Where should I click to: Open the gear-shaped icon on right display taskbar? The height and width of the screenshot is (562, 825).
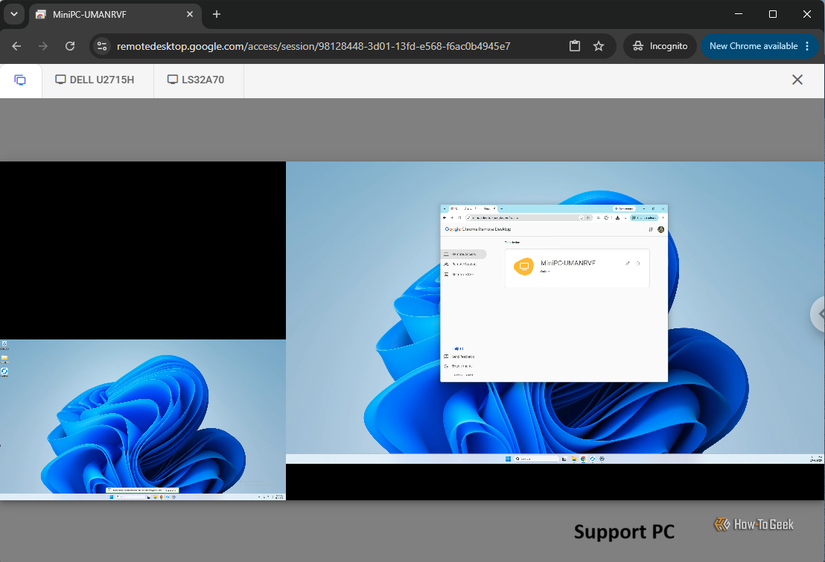point(602,459)
